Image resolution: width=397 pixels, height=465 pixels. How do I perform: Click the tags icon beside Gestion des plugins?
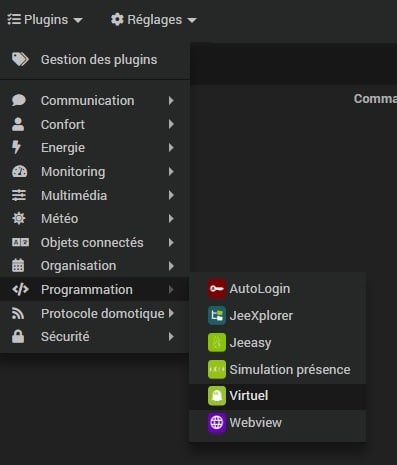click(x=20, y=59)
